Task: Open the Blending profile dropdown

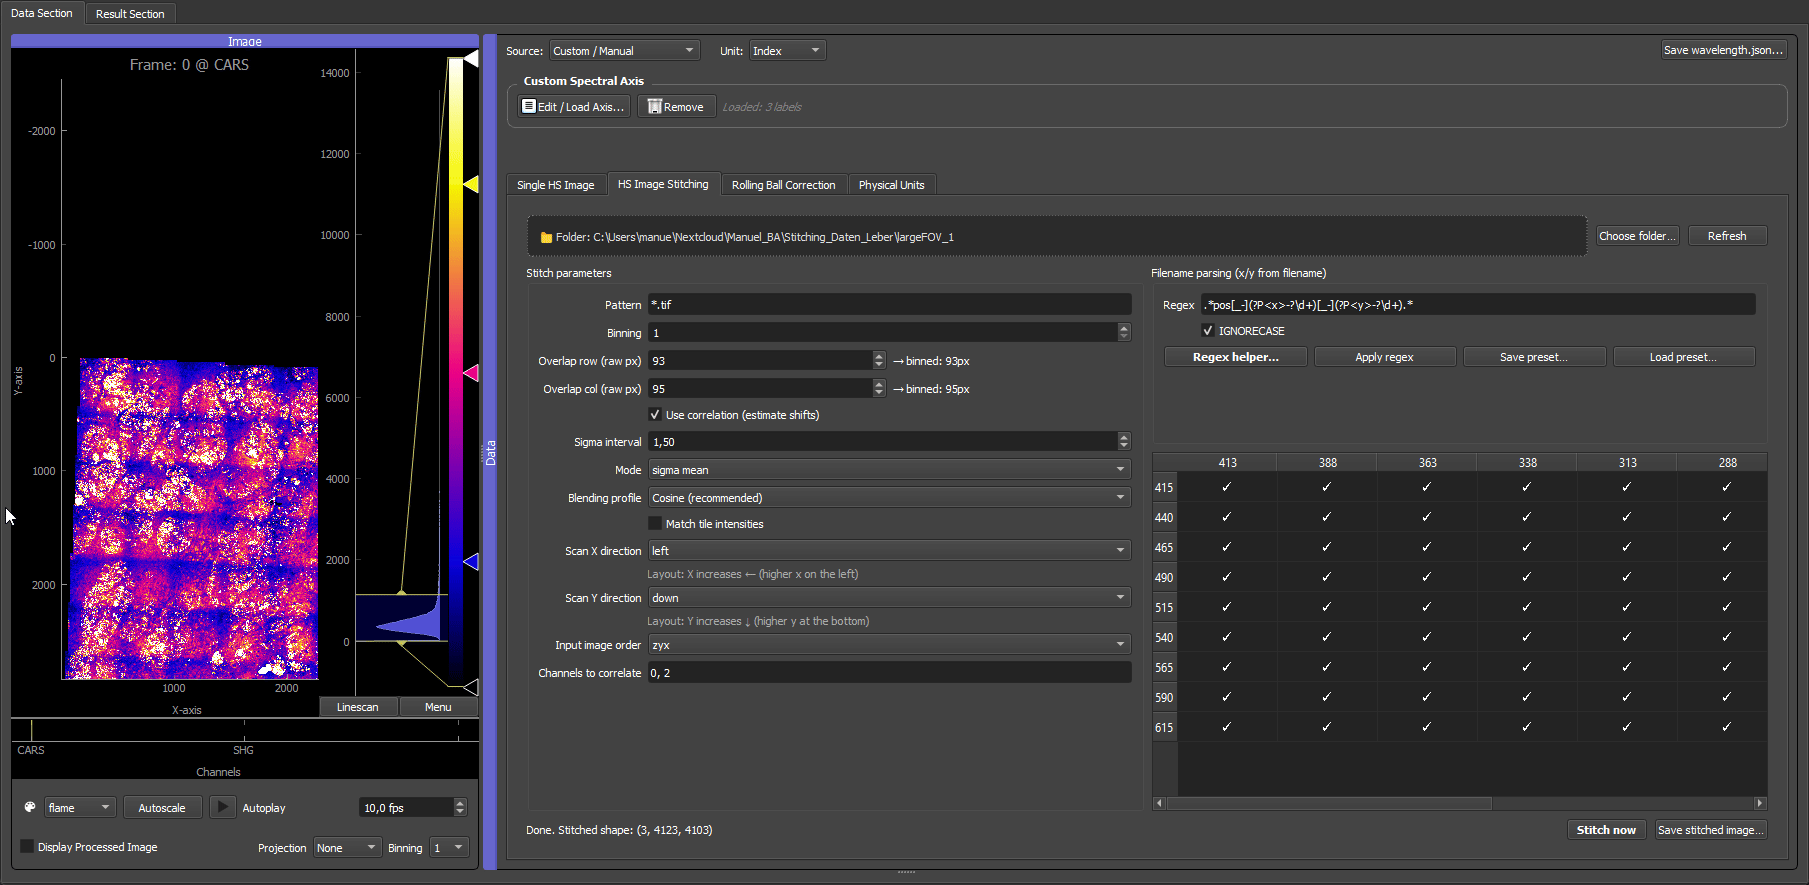Action: point(890,498)
